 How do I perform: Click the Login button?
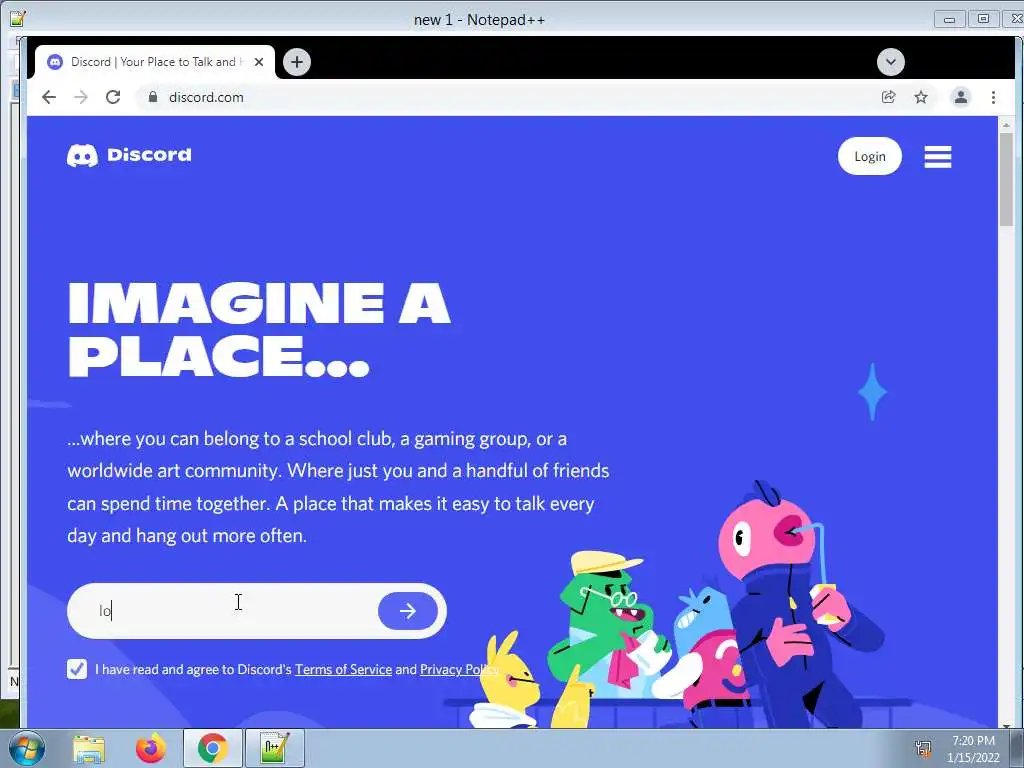tap(870, 156)
